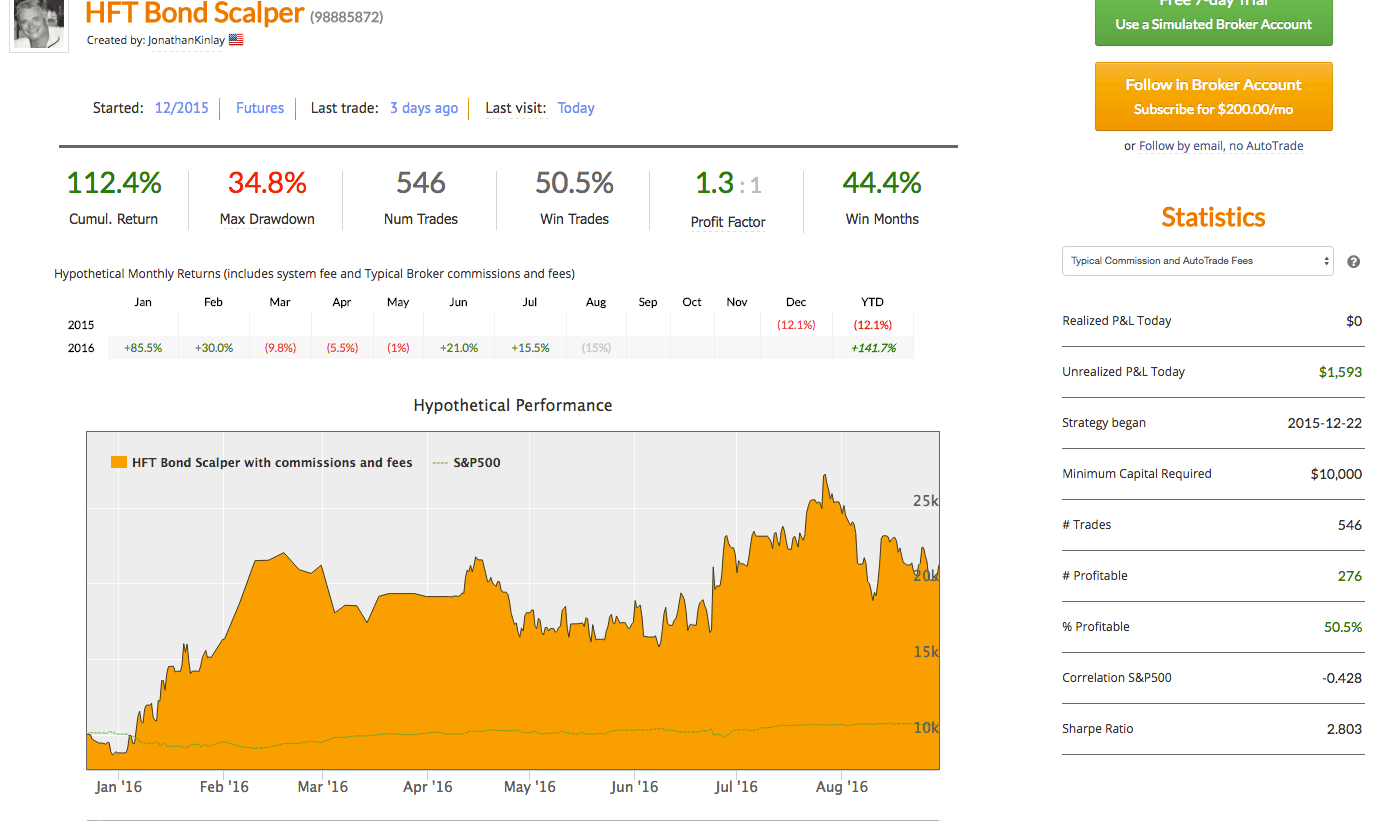
Task: Click the Today last visit link
Action: (x=576, y=108)
